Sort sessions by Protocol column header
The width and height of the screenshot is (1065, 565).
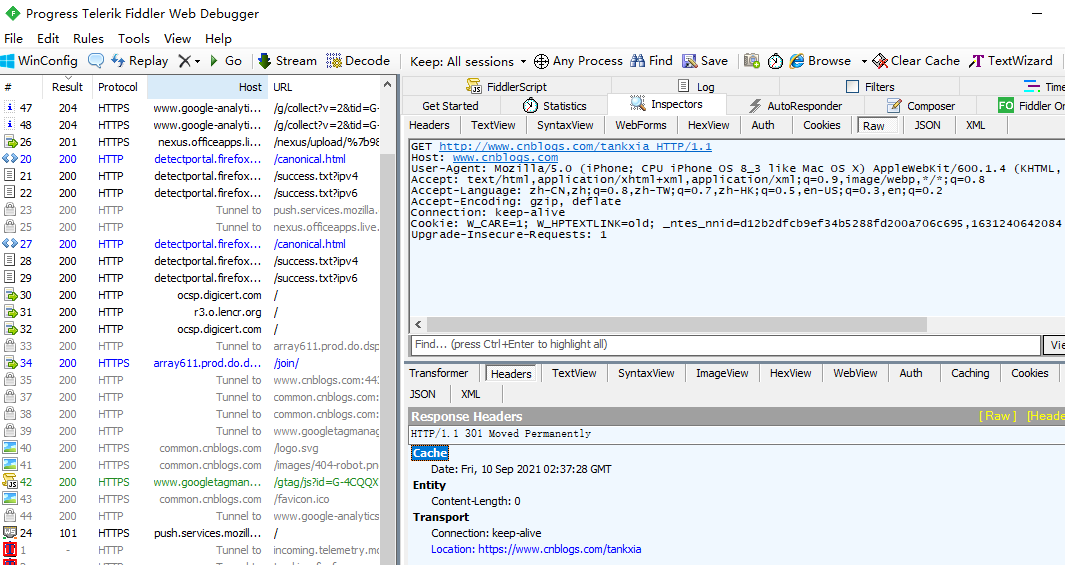click(118, 87)
